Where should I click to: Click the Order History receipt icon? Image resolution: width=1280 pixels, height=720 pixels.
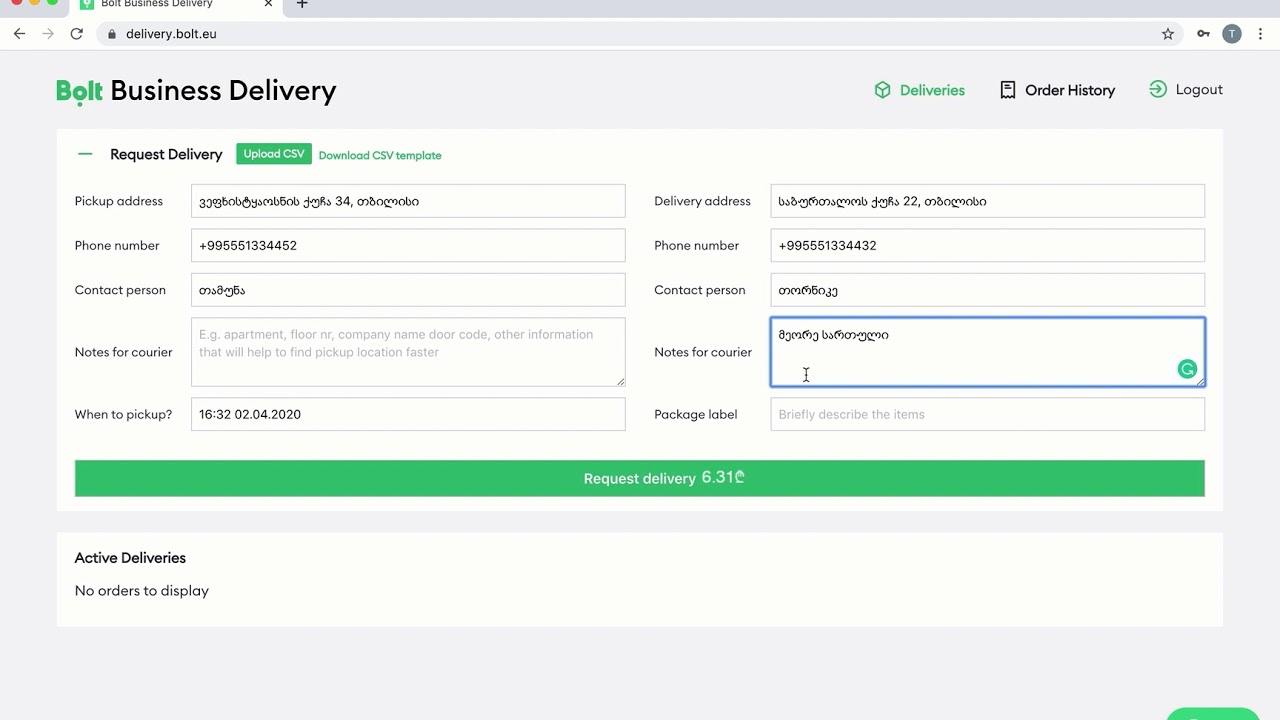pos(1008,90)
